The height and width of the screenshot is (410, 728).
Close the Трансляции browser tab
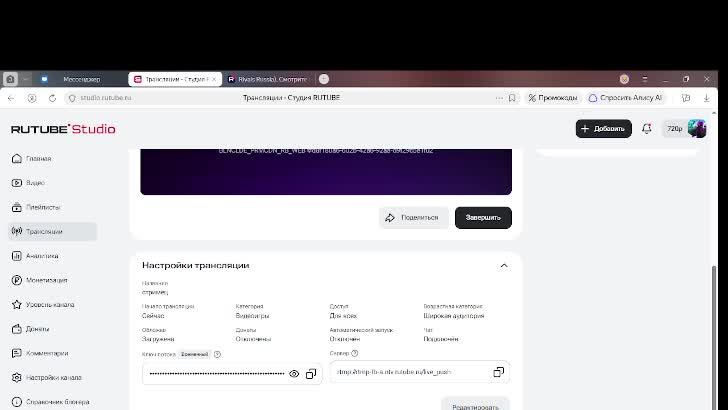(x=214, y=79)
